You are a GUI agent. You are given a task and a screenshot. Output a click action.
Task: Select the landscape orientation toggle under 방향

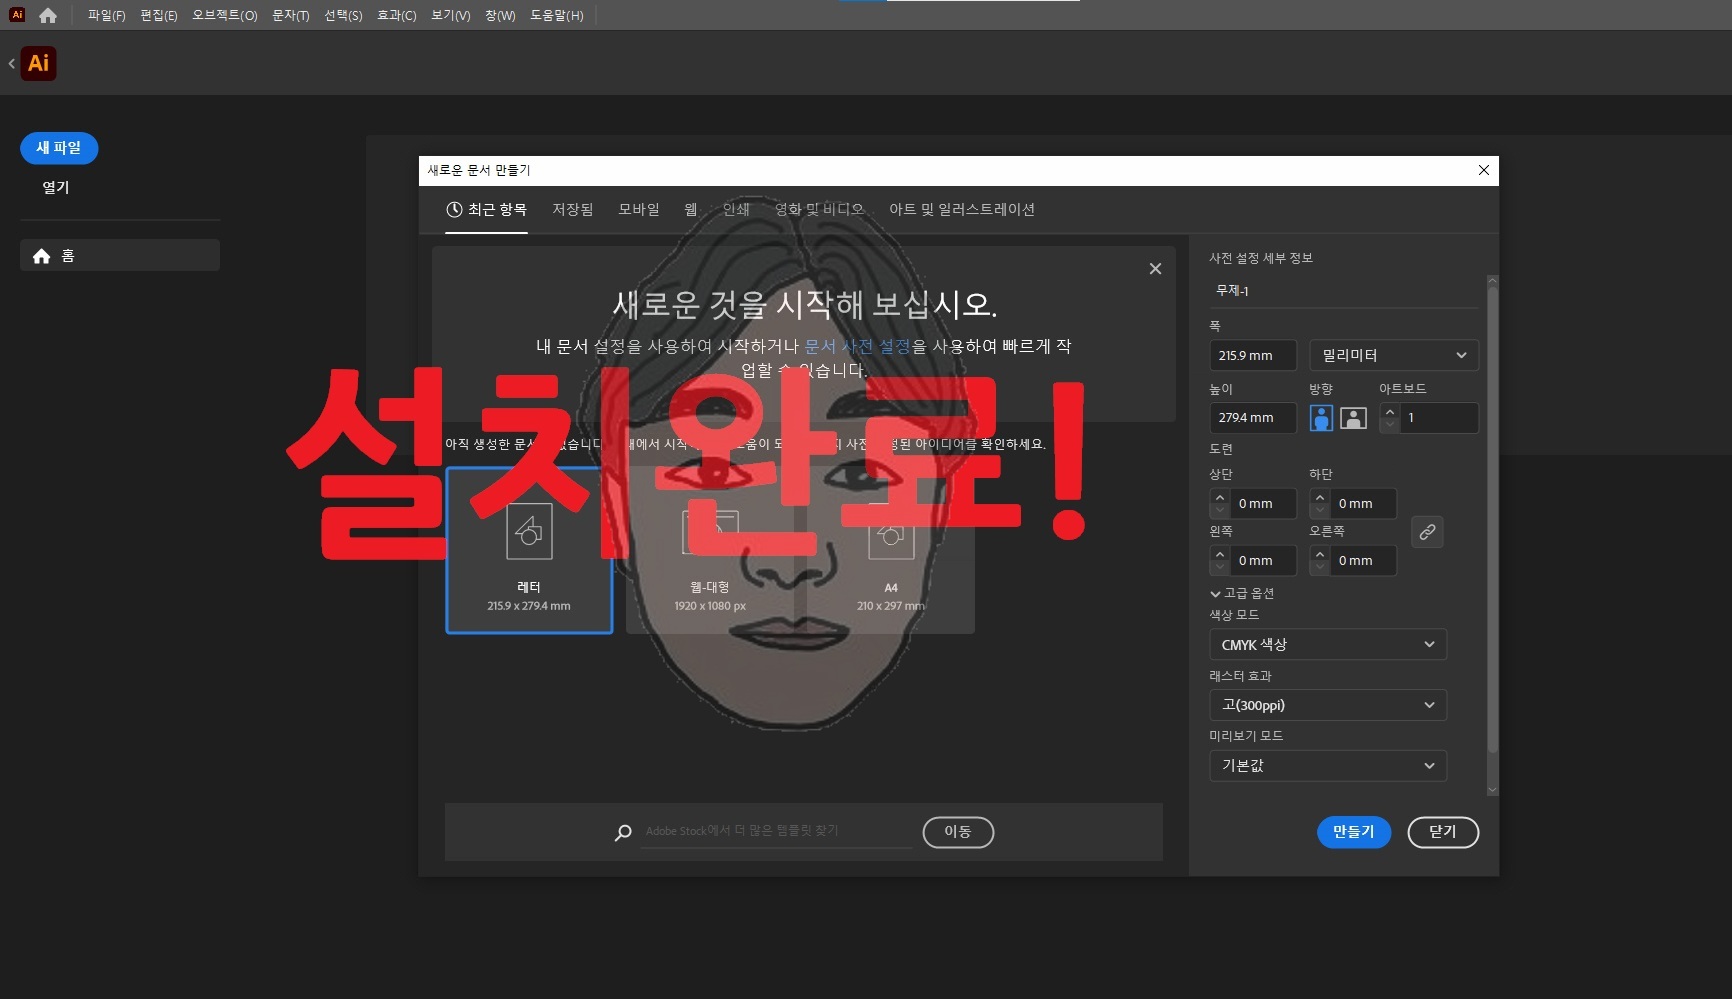(1353, 418)
